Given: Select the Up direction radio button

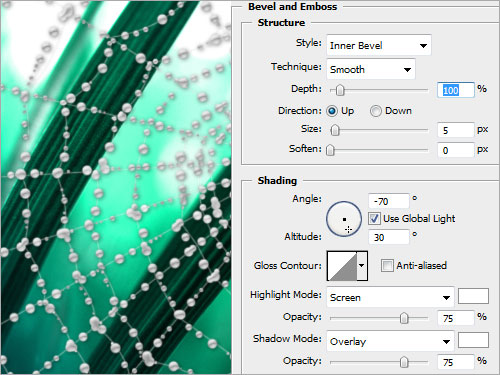Looking at the screenshot, I should [332, 111].
